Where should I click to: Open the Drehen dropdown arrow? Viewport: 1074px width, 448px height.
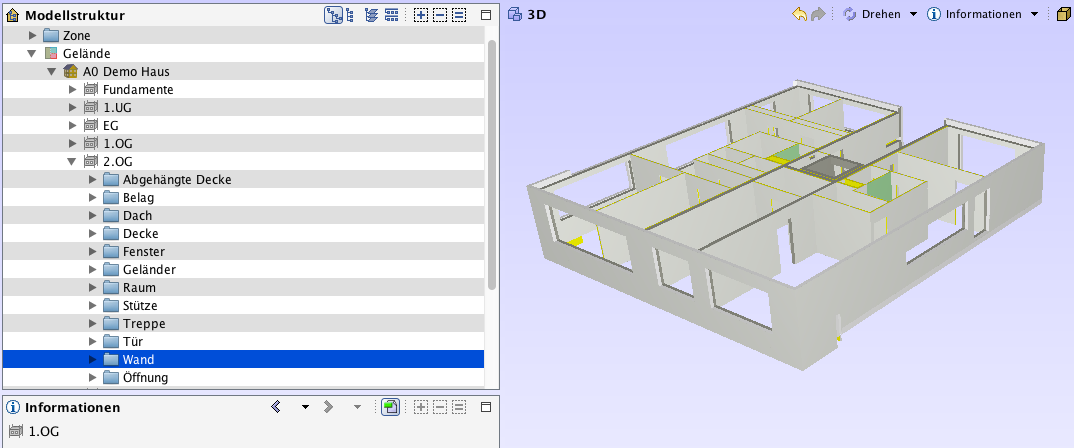coord(913,14)
